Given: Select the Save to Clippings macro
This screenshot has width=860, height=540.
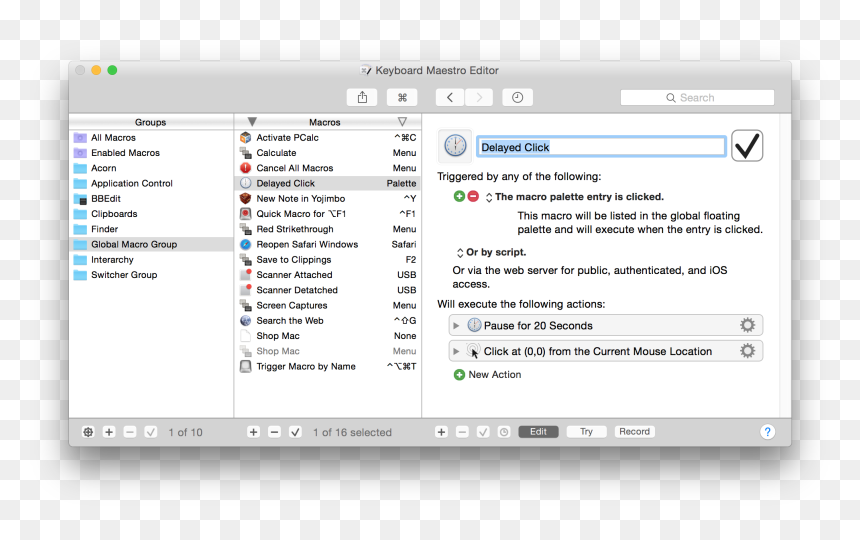Looking at the screenshot, I should click(x=328, y=260).
